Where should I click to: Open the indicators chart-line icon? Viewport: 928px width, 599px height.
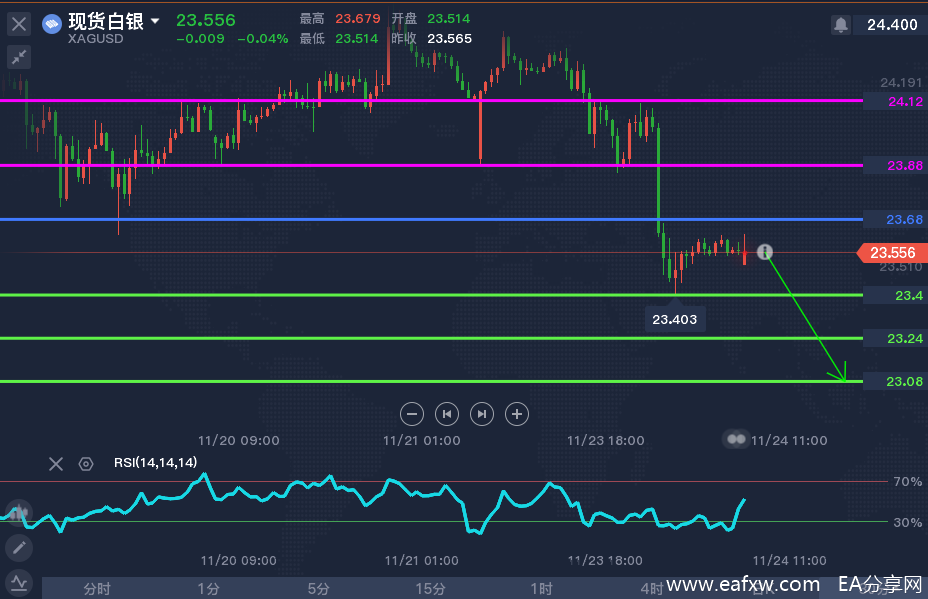(x=19, y=582)
